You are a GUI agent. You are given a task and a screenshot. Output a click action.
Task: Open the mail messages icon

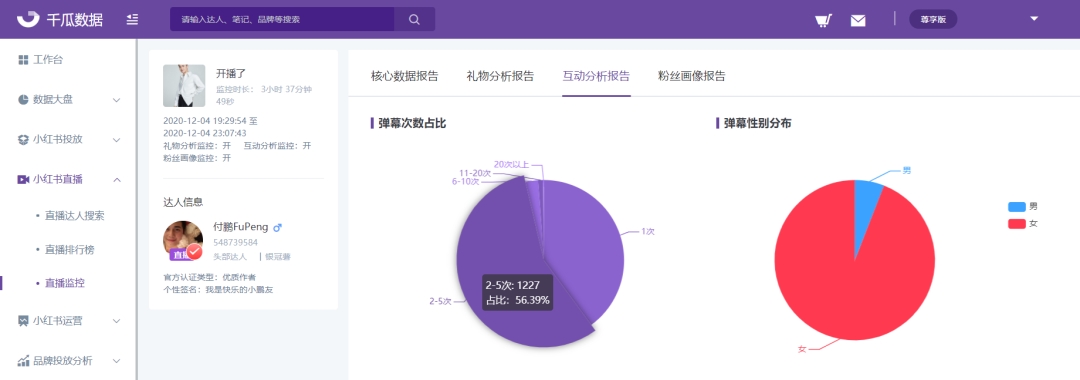point(858,20)
